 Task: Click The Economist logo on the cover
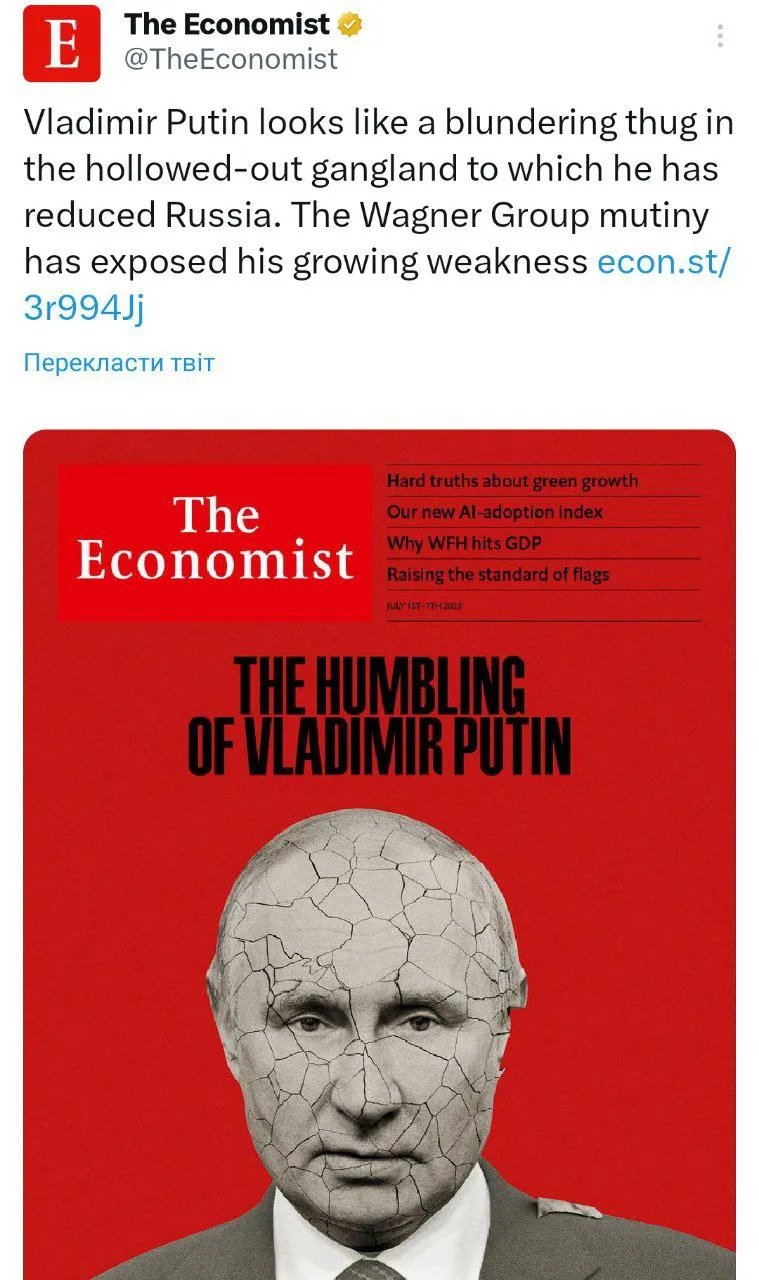click(x=215, y=540)
